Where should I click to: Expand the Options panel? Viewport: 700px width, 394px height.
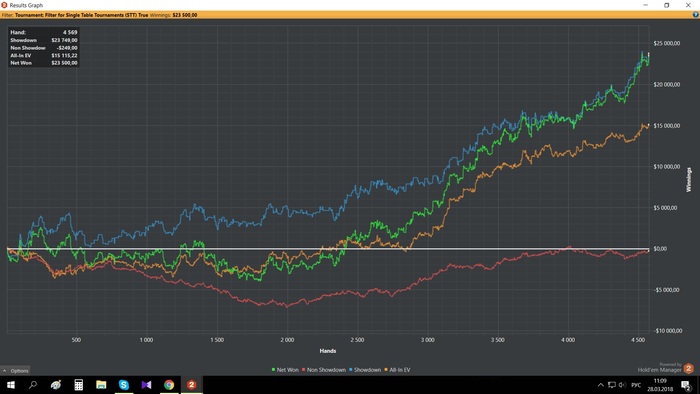coord(15,370)
